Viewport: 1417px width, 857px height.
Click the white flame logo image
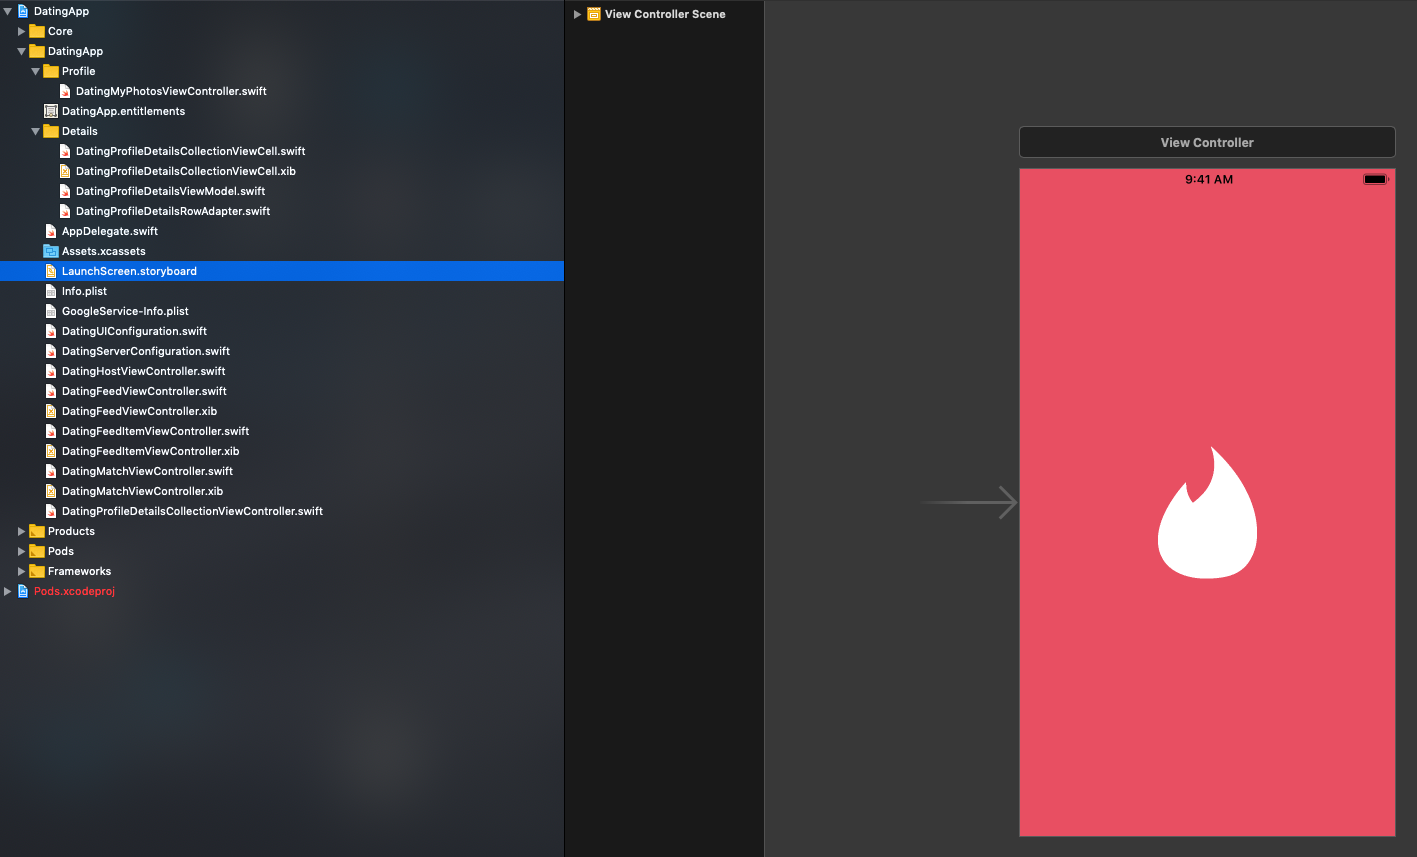click(x=1207, y=513)
